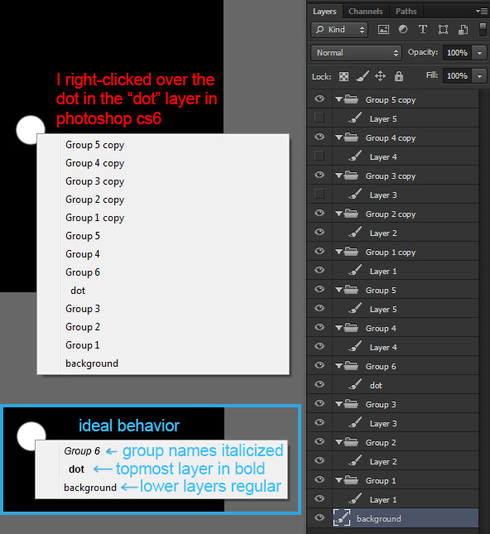Screen dimensions: 490x534
Task: Click the Opacity 100% value field
Action: tap(458, 53)
